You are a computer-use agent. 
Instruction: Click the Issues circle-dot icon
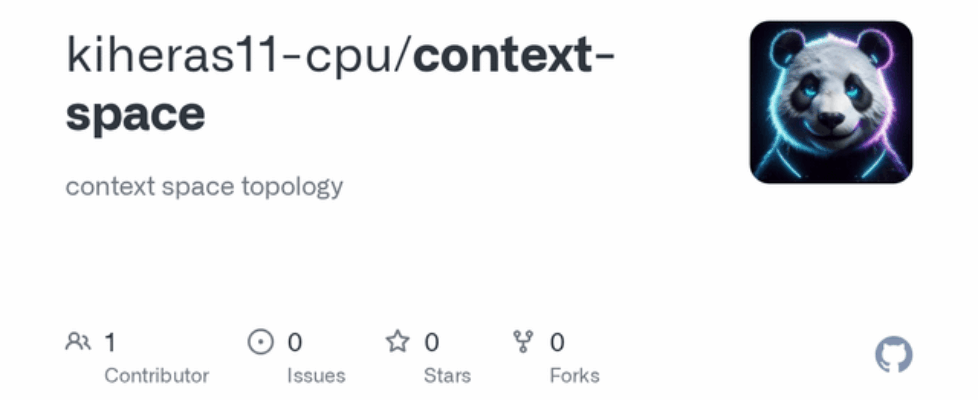coord(260,343)
